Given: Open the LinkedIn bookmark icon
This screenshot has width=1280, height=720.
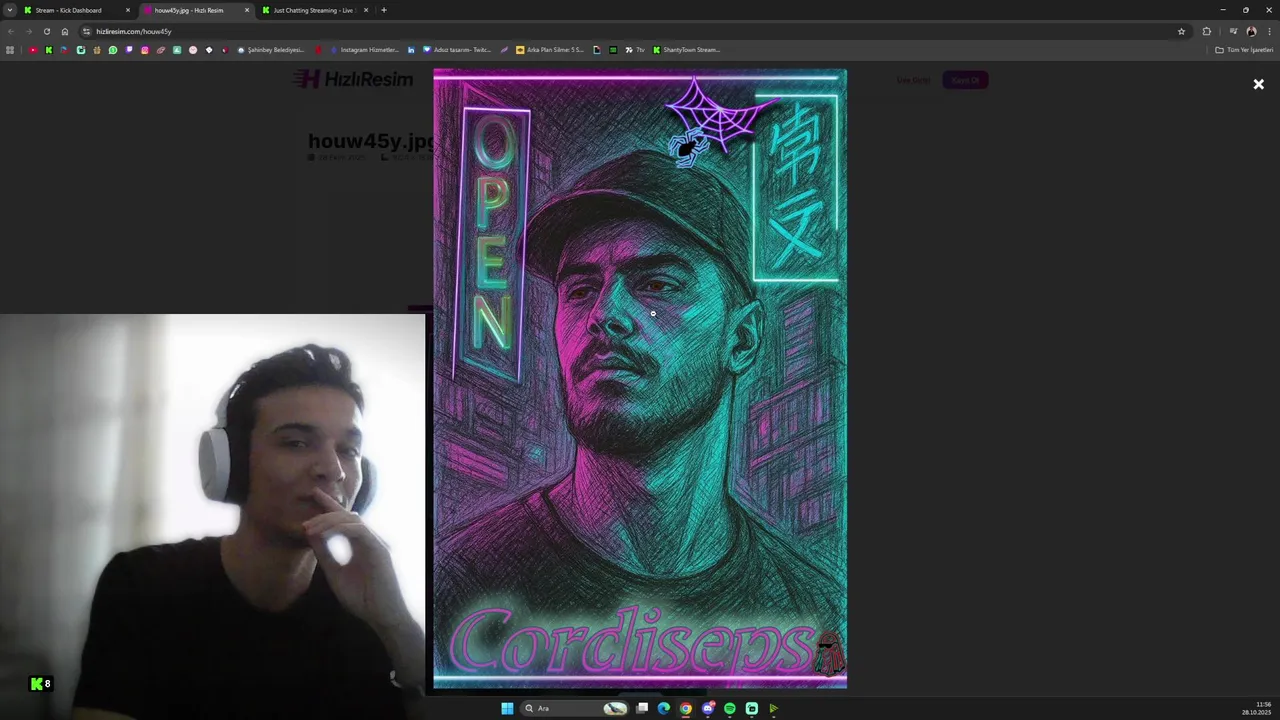Looking at the screenshot, I should tap(411, 50).
